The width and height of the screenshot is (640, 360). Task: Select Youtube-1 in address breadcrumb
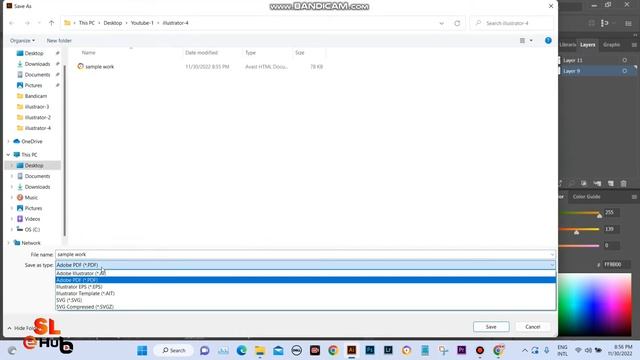point(142,23)
